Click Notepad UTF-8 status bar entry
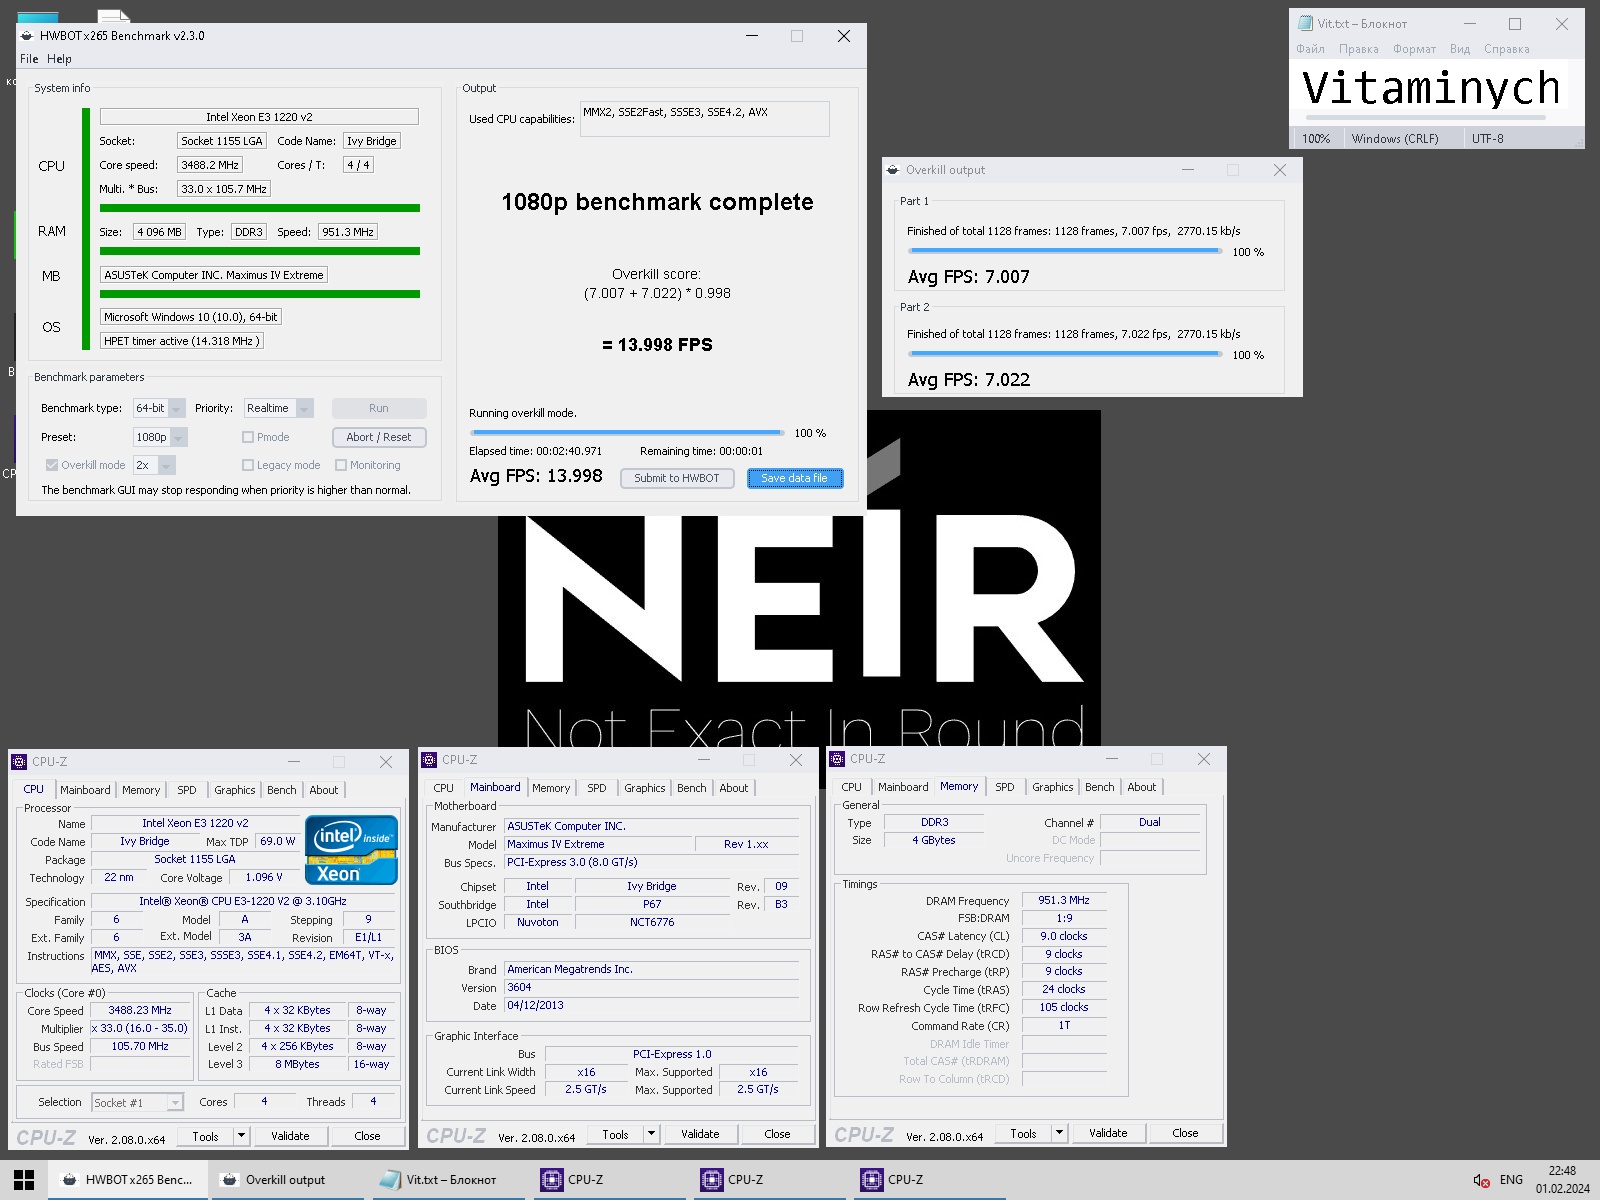The width and height of the screenshot is (1600, 1200). coord(1487,139)
